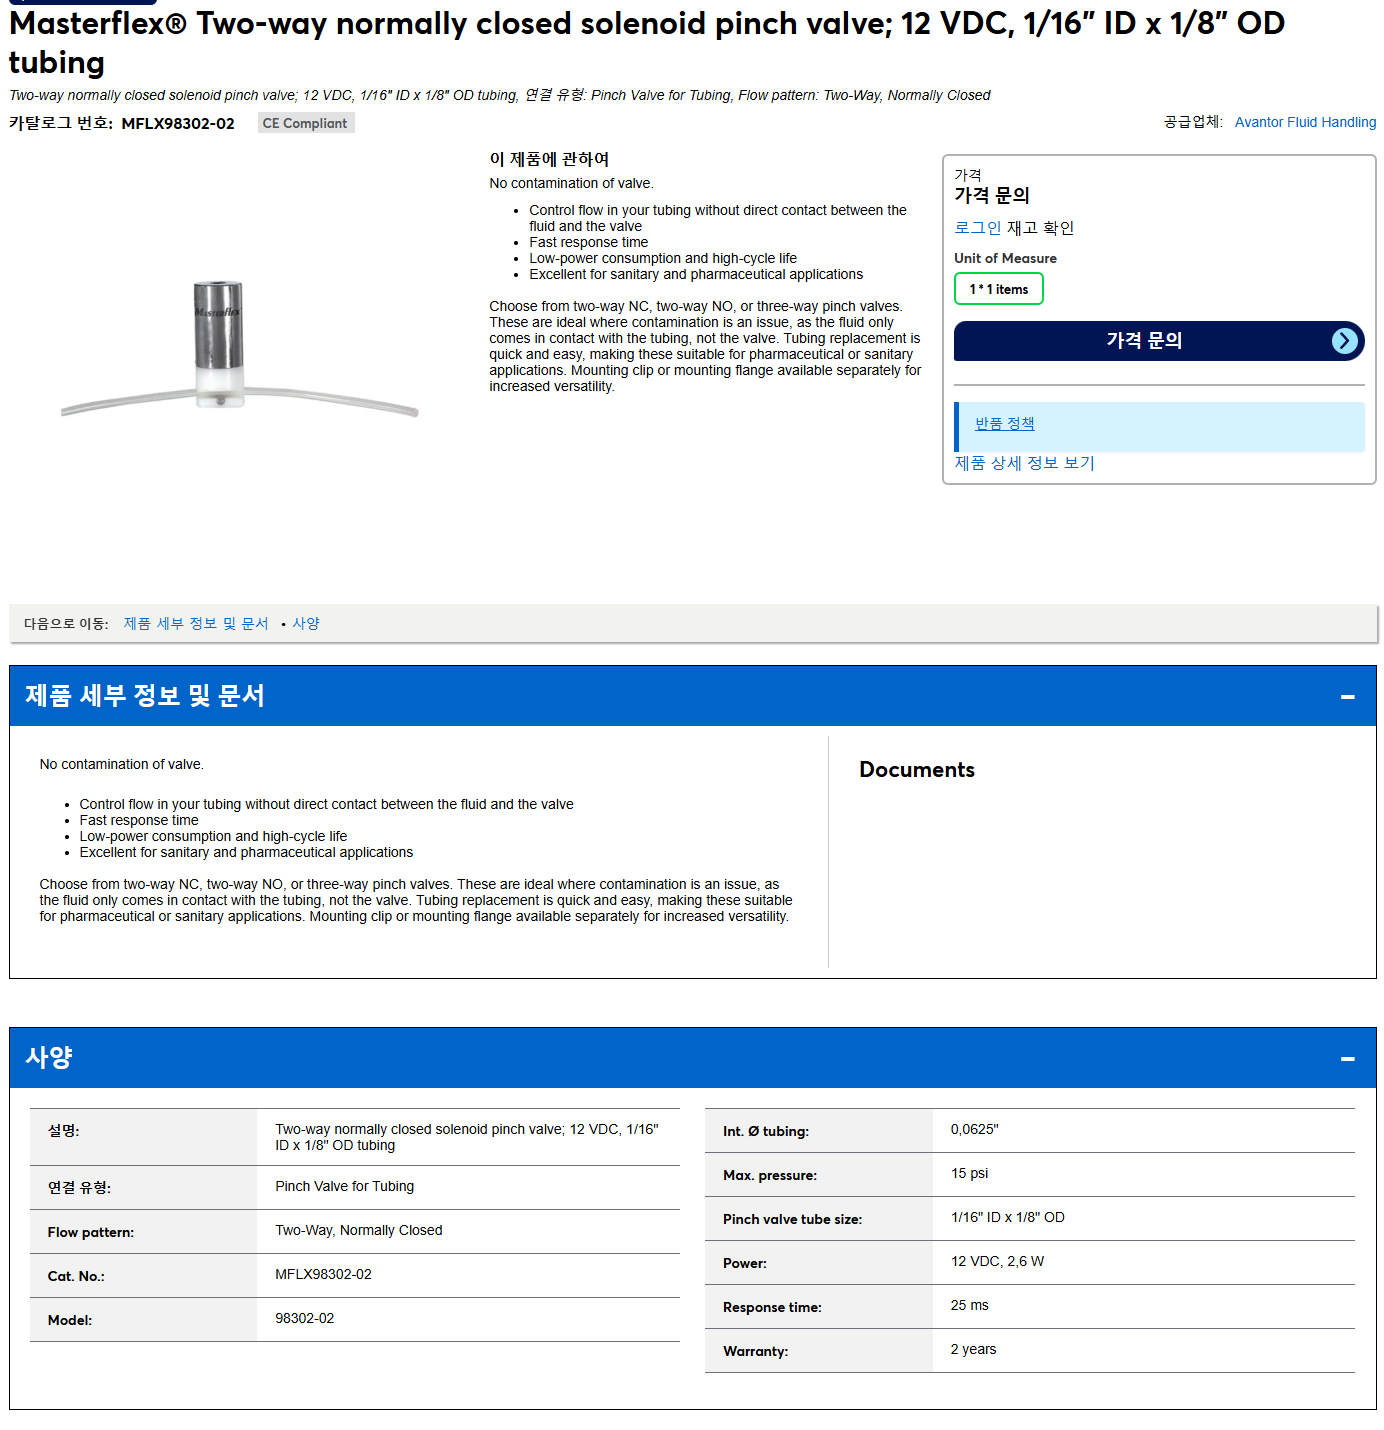Jump to 사양 anchor link
Screen dimensions: 1384x1430
tap(306, 623)
